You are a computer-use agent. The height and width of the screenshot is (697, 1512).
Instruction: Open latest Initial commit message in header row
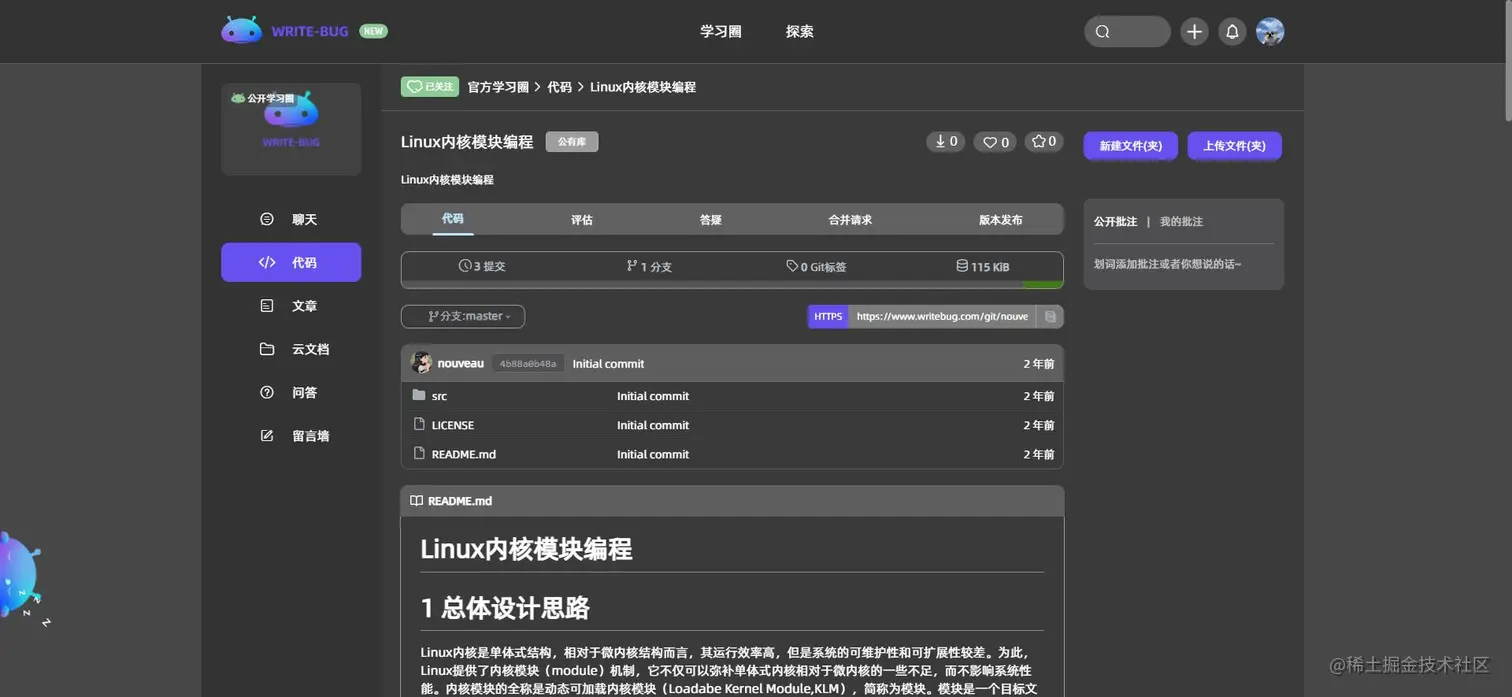click(608, 364)
